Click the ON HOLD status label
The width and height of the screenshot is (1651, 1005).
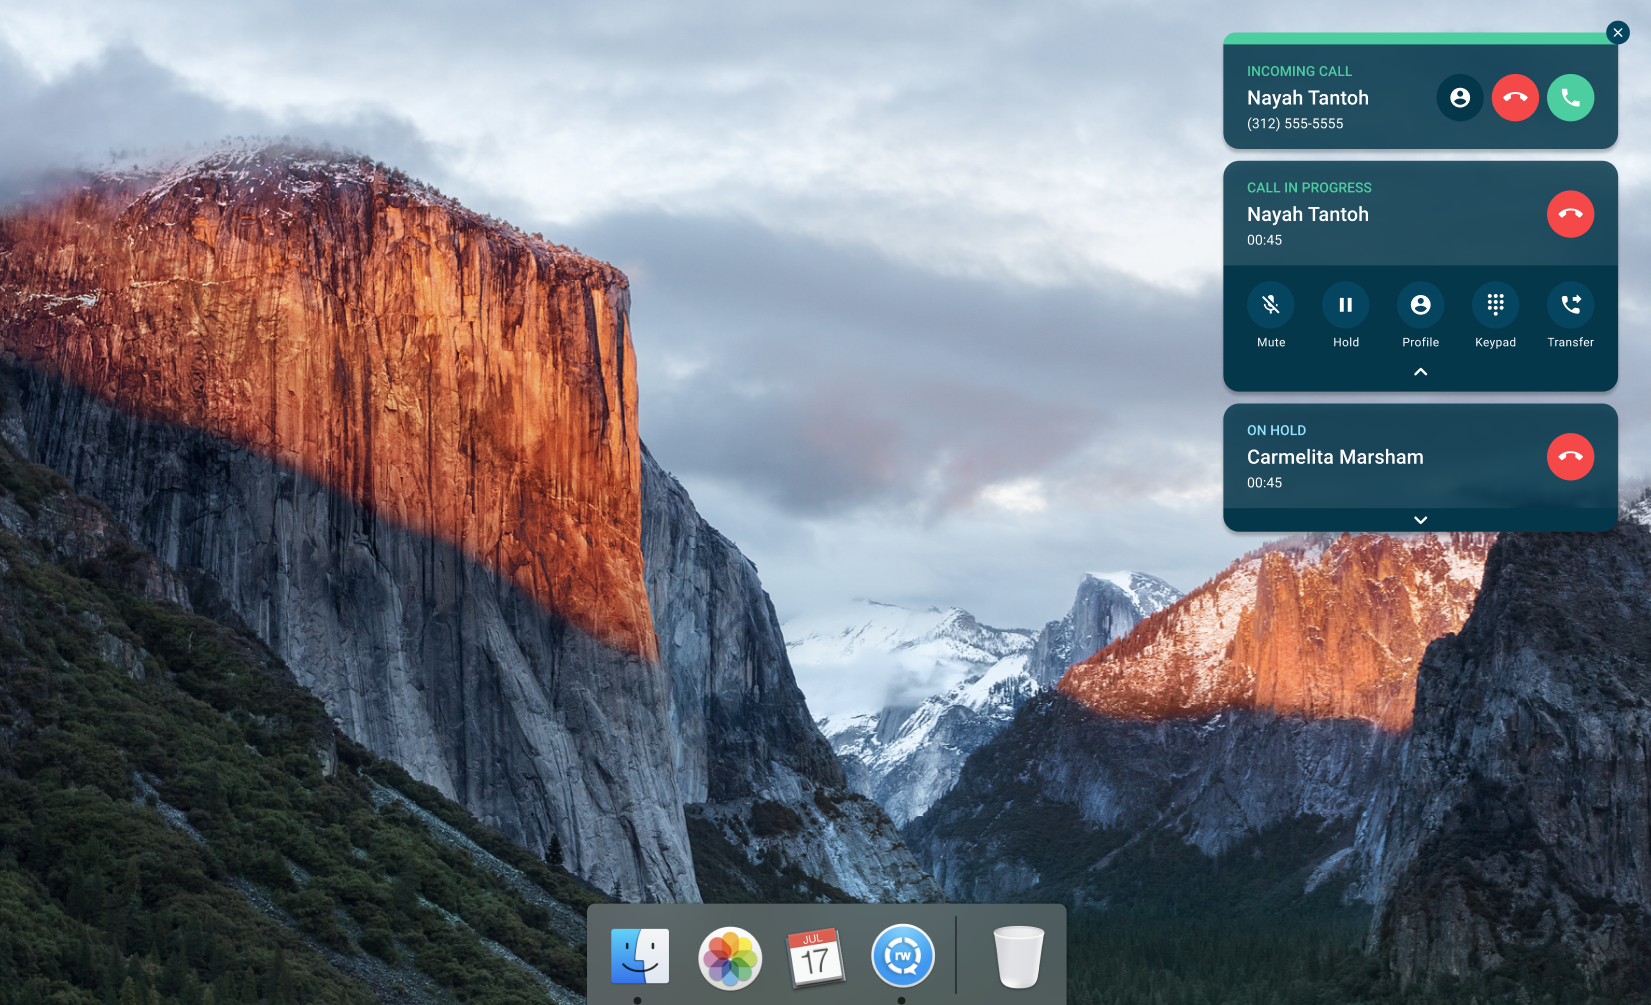point(1276,431)
